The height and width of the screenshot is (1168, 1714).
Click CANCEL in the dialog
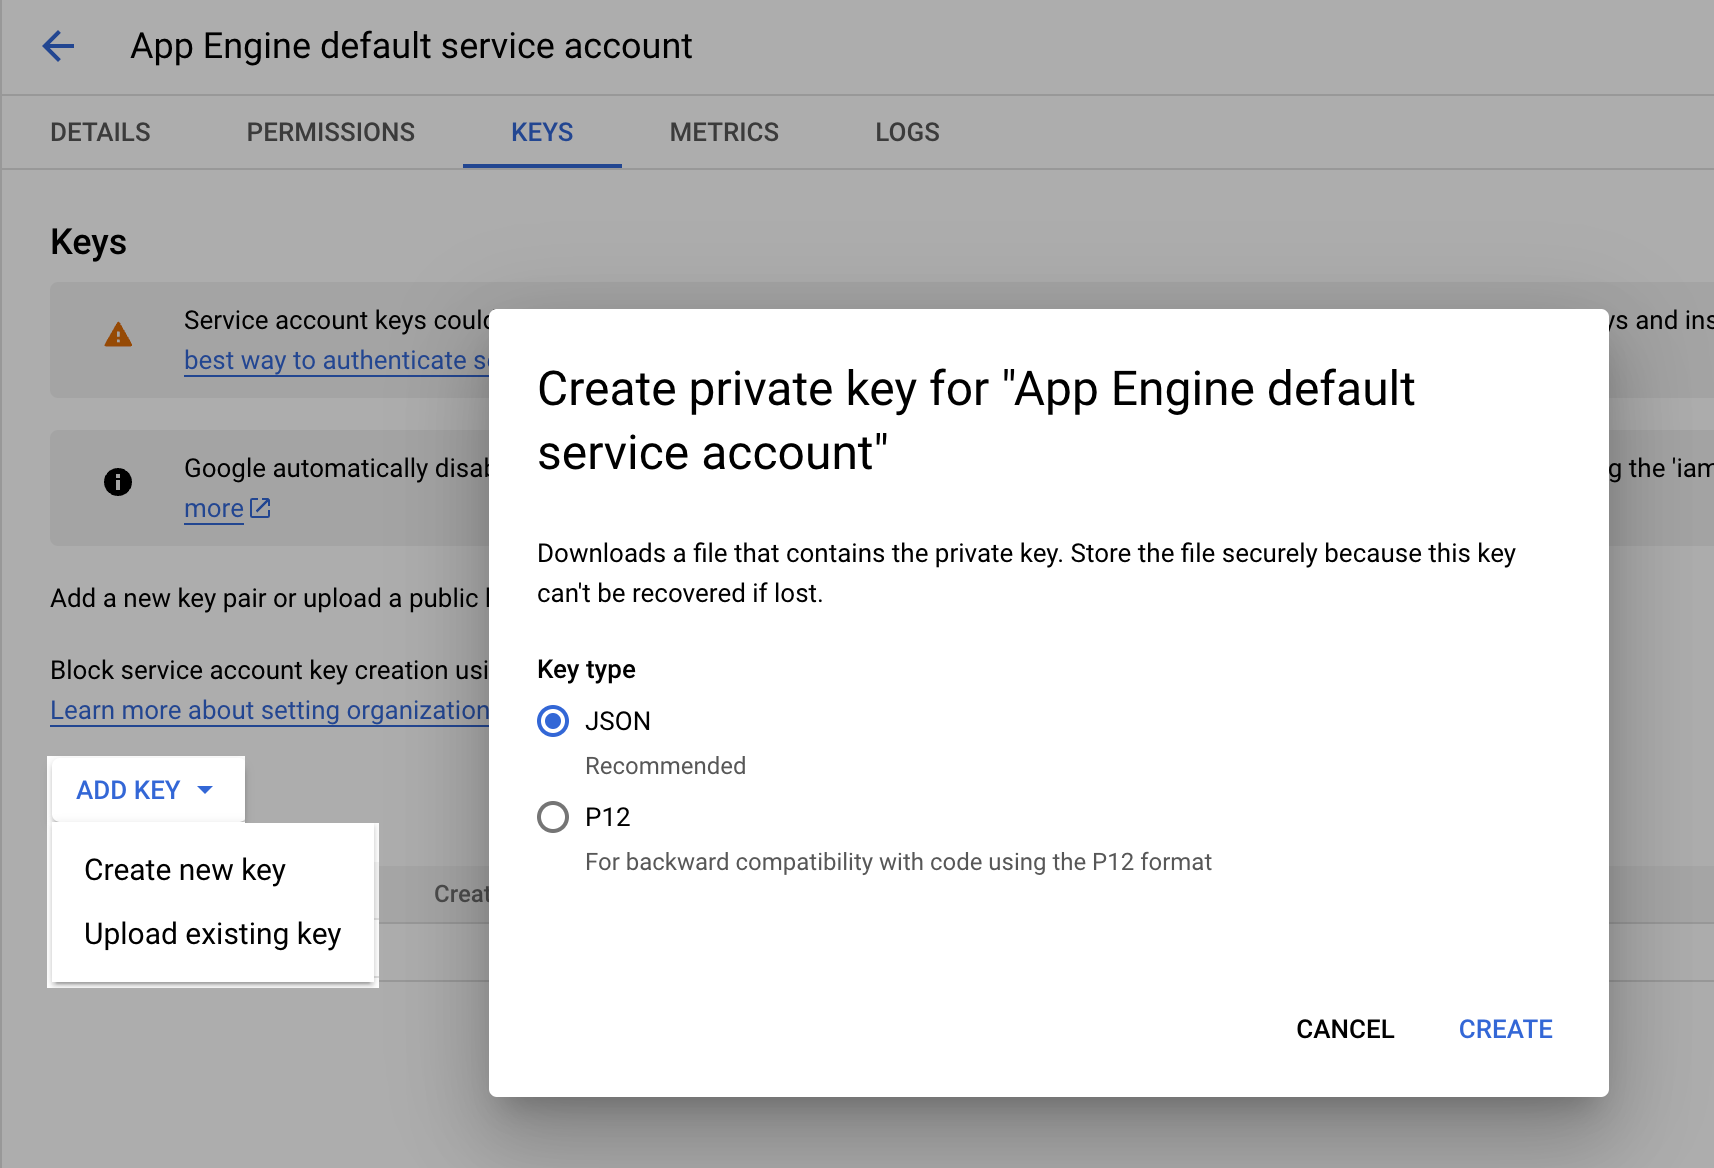point(1345,1029)
